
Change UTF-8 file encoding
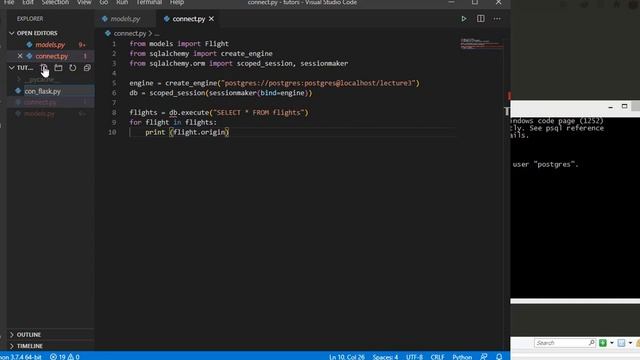click(x=414, y=357)
